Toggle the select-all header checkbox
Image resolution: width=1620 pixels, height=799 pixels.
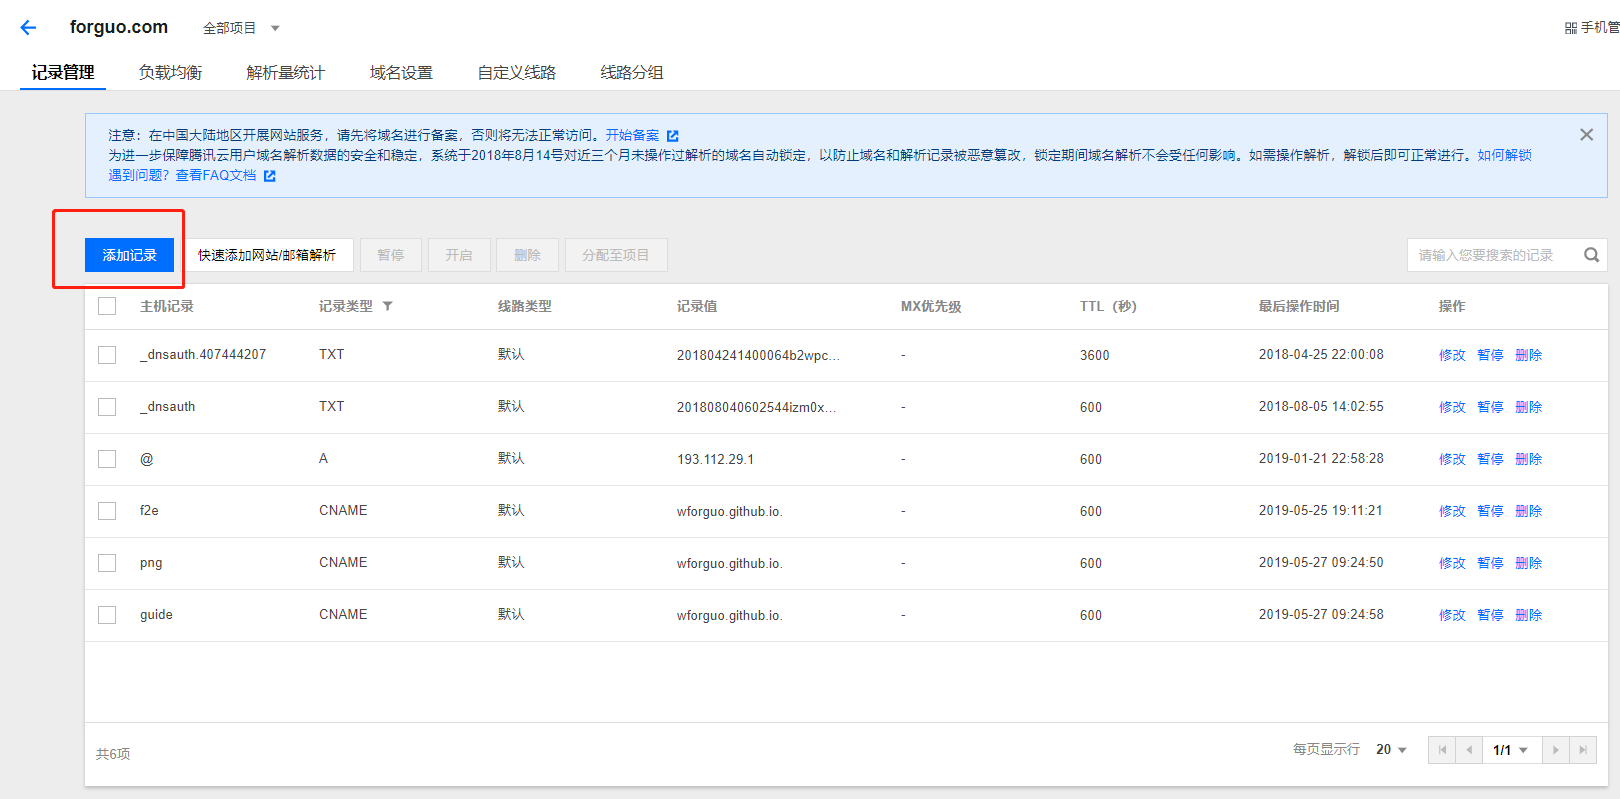pyautogui.click(x=107, y=306)
